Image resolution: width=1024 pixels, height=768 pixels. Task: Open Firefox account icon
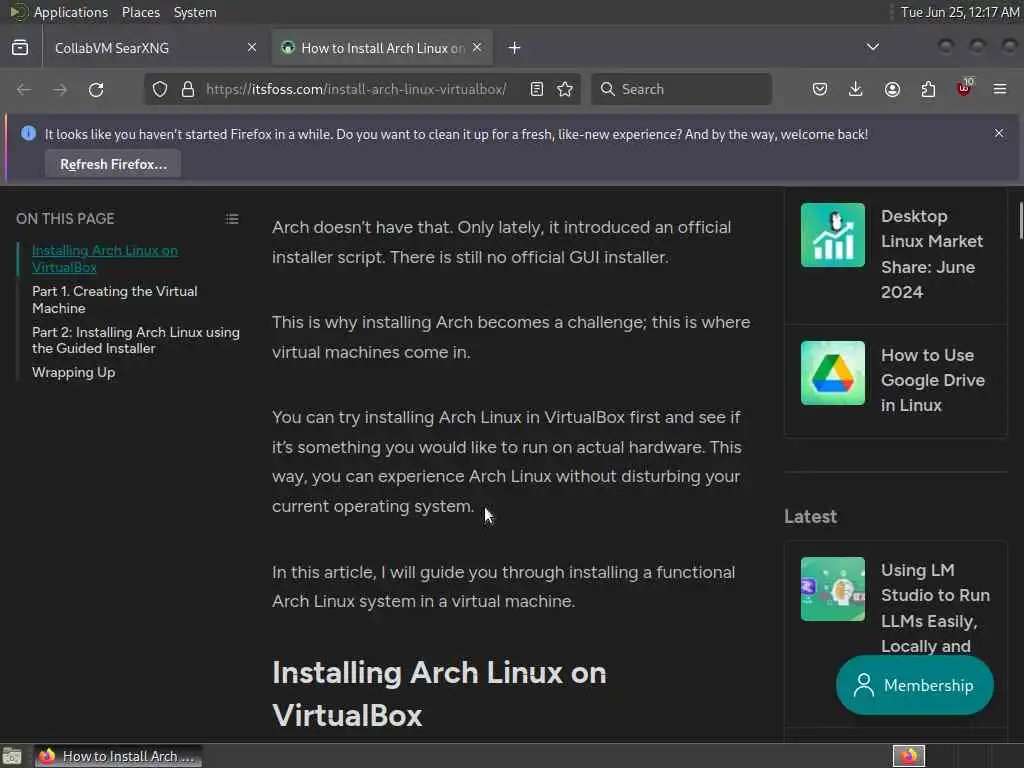point(892,89)
